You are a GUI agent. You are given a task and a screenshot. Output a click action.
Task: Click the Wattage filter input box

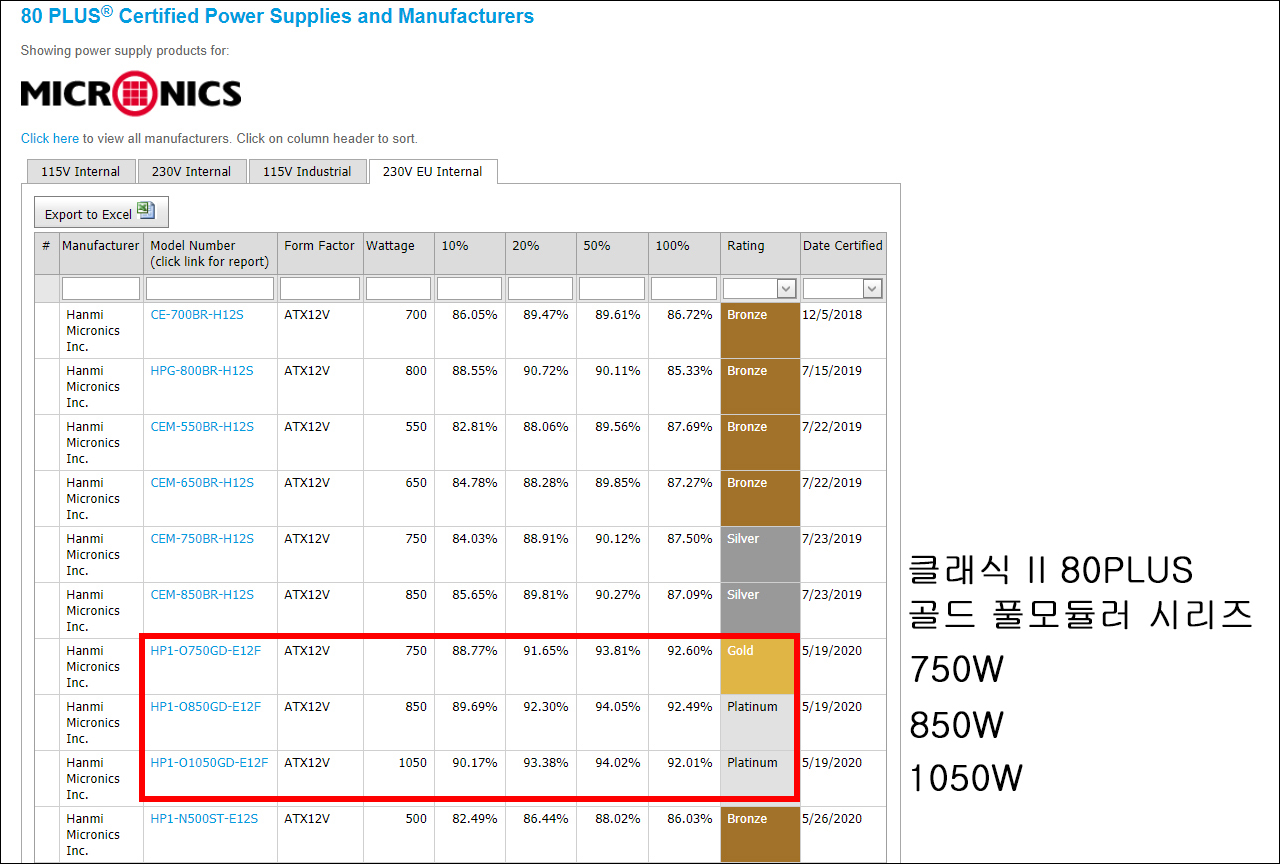398,289
